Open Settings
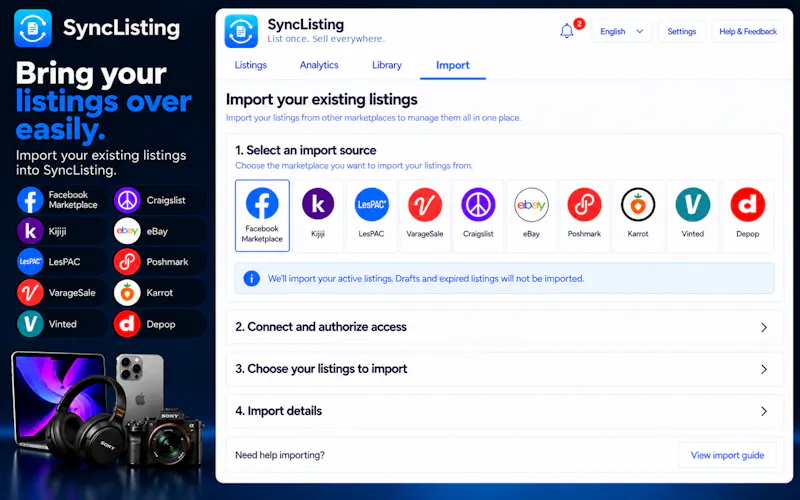The height and width of the screenshot is (500, 800). (x=682, y=32)
